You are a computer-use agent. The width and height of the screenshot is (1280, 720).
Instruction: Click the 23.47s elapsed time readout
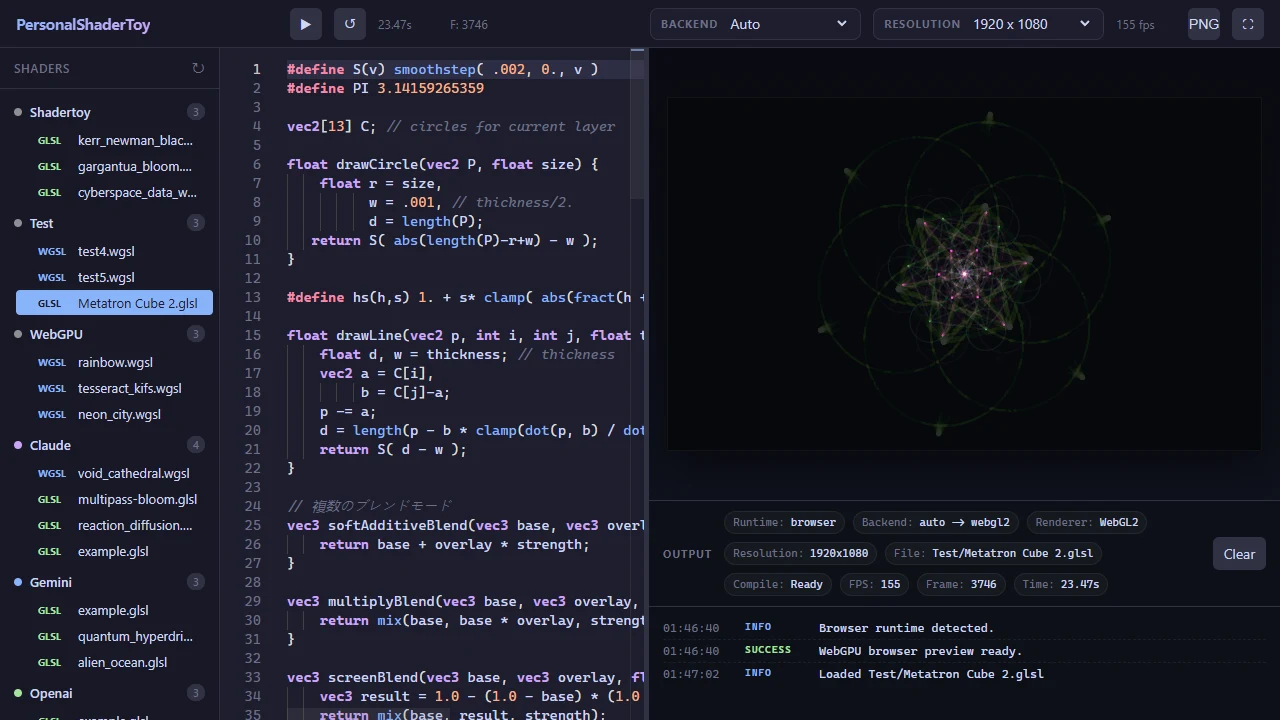(395, 24)
